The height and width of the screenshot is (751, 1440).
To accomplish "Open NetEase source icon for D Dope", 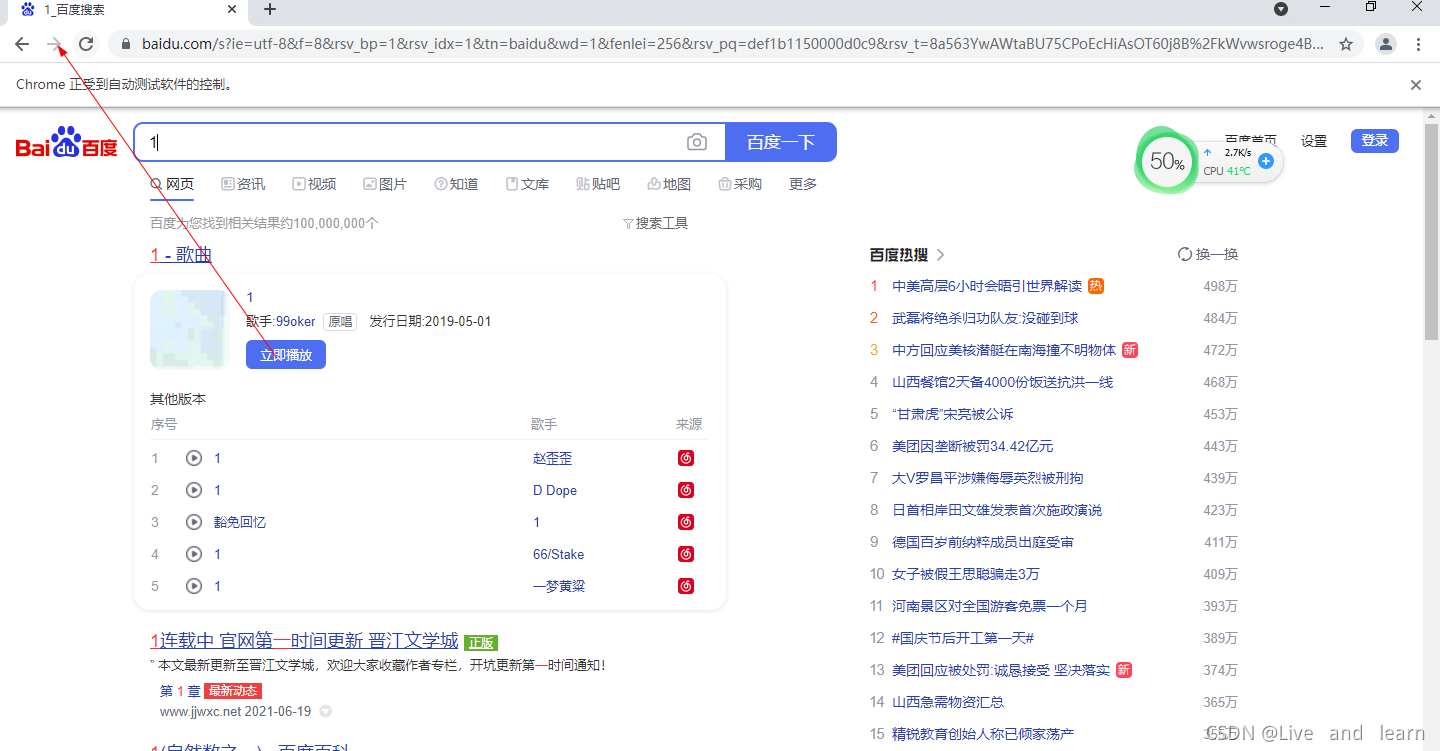I will click(x=686, y=490).
